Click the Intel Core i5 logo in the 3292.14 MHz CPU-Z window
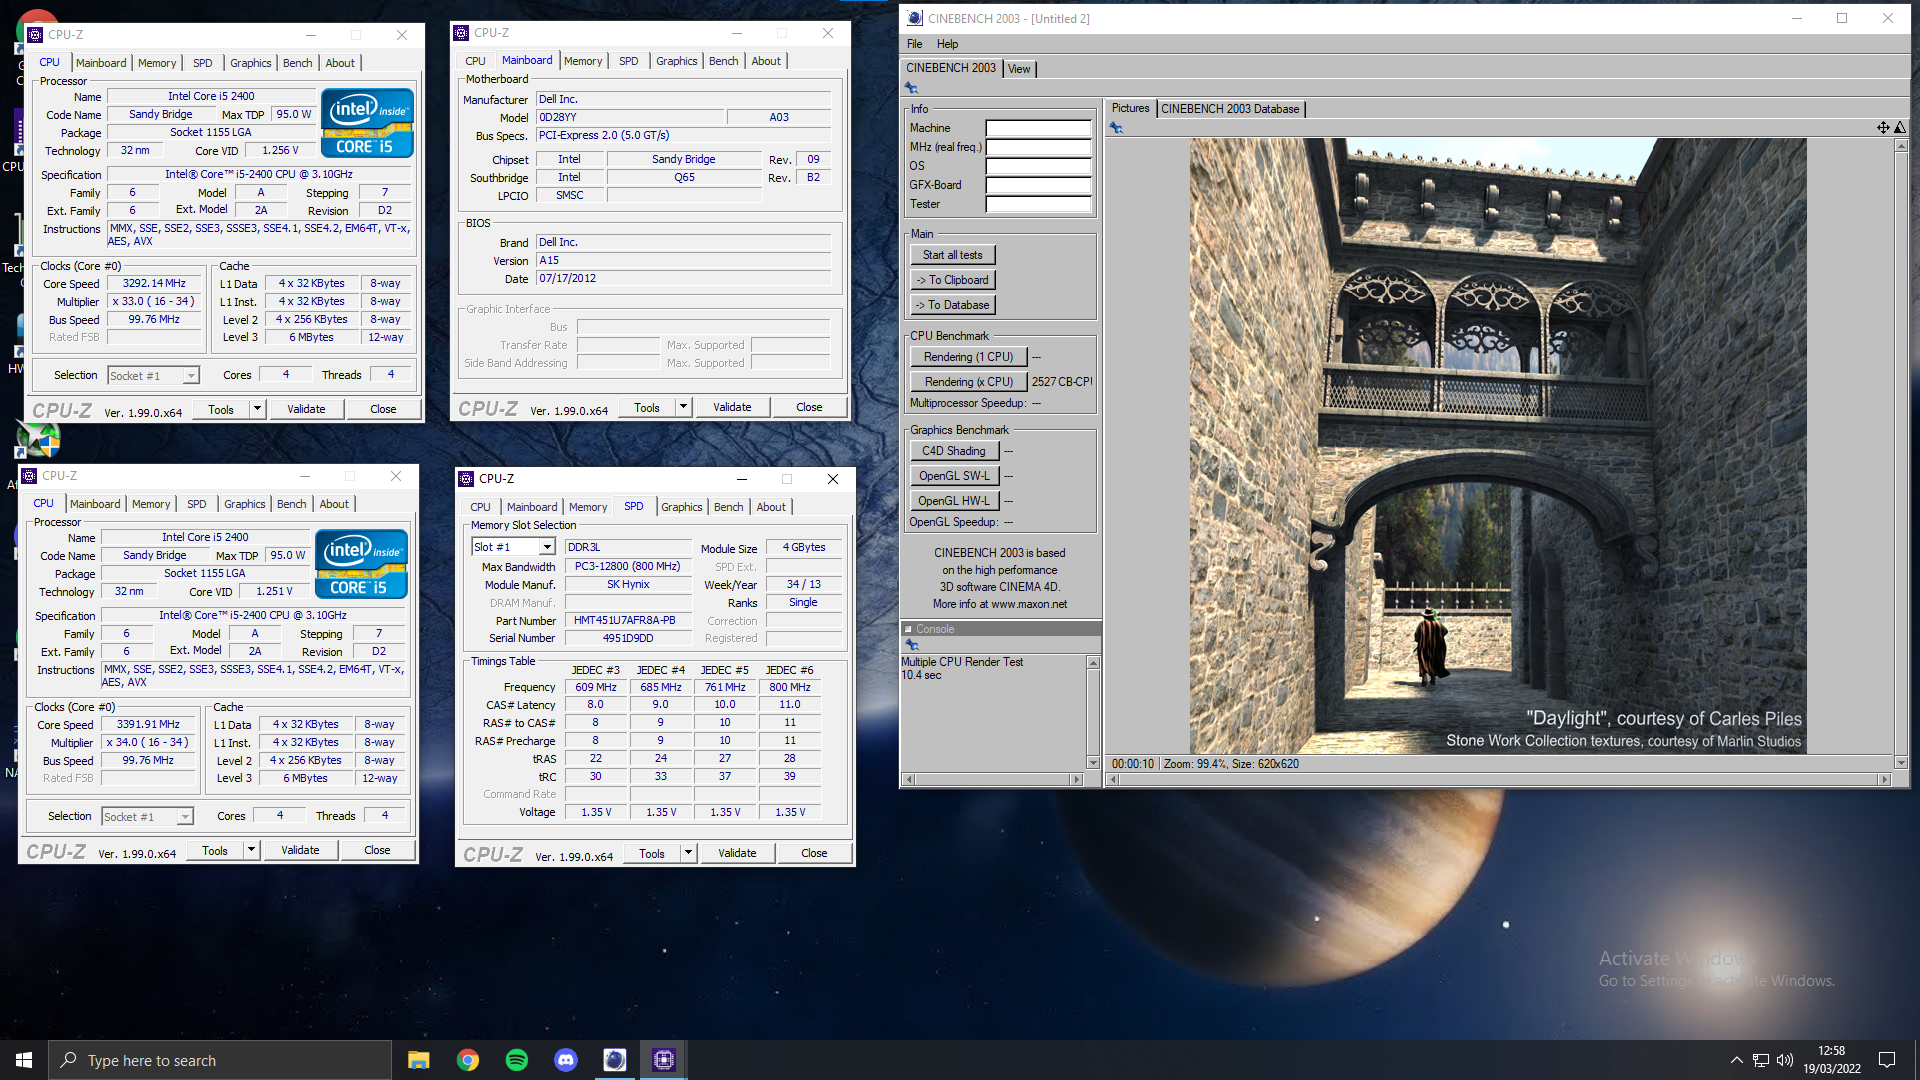This screenshot has width=1920, height=1080. coord(367,124)
